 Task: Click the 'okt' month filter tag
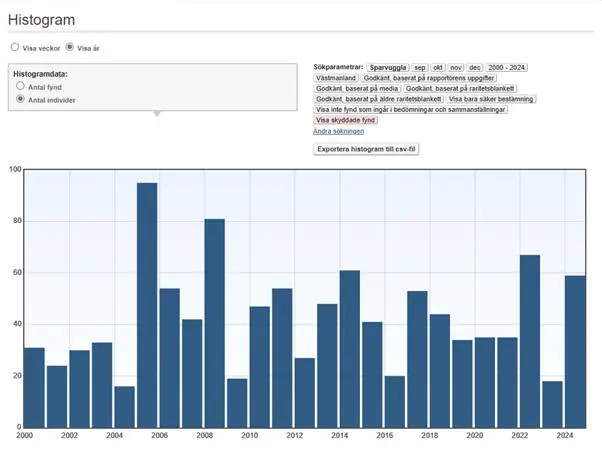(x=438, y=67)
